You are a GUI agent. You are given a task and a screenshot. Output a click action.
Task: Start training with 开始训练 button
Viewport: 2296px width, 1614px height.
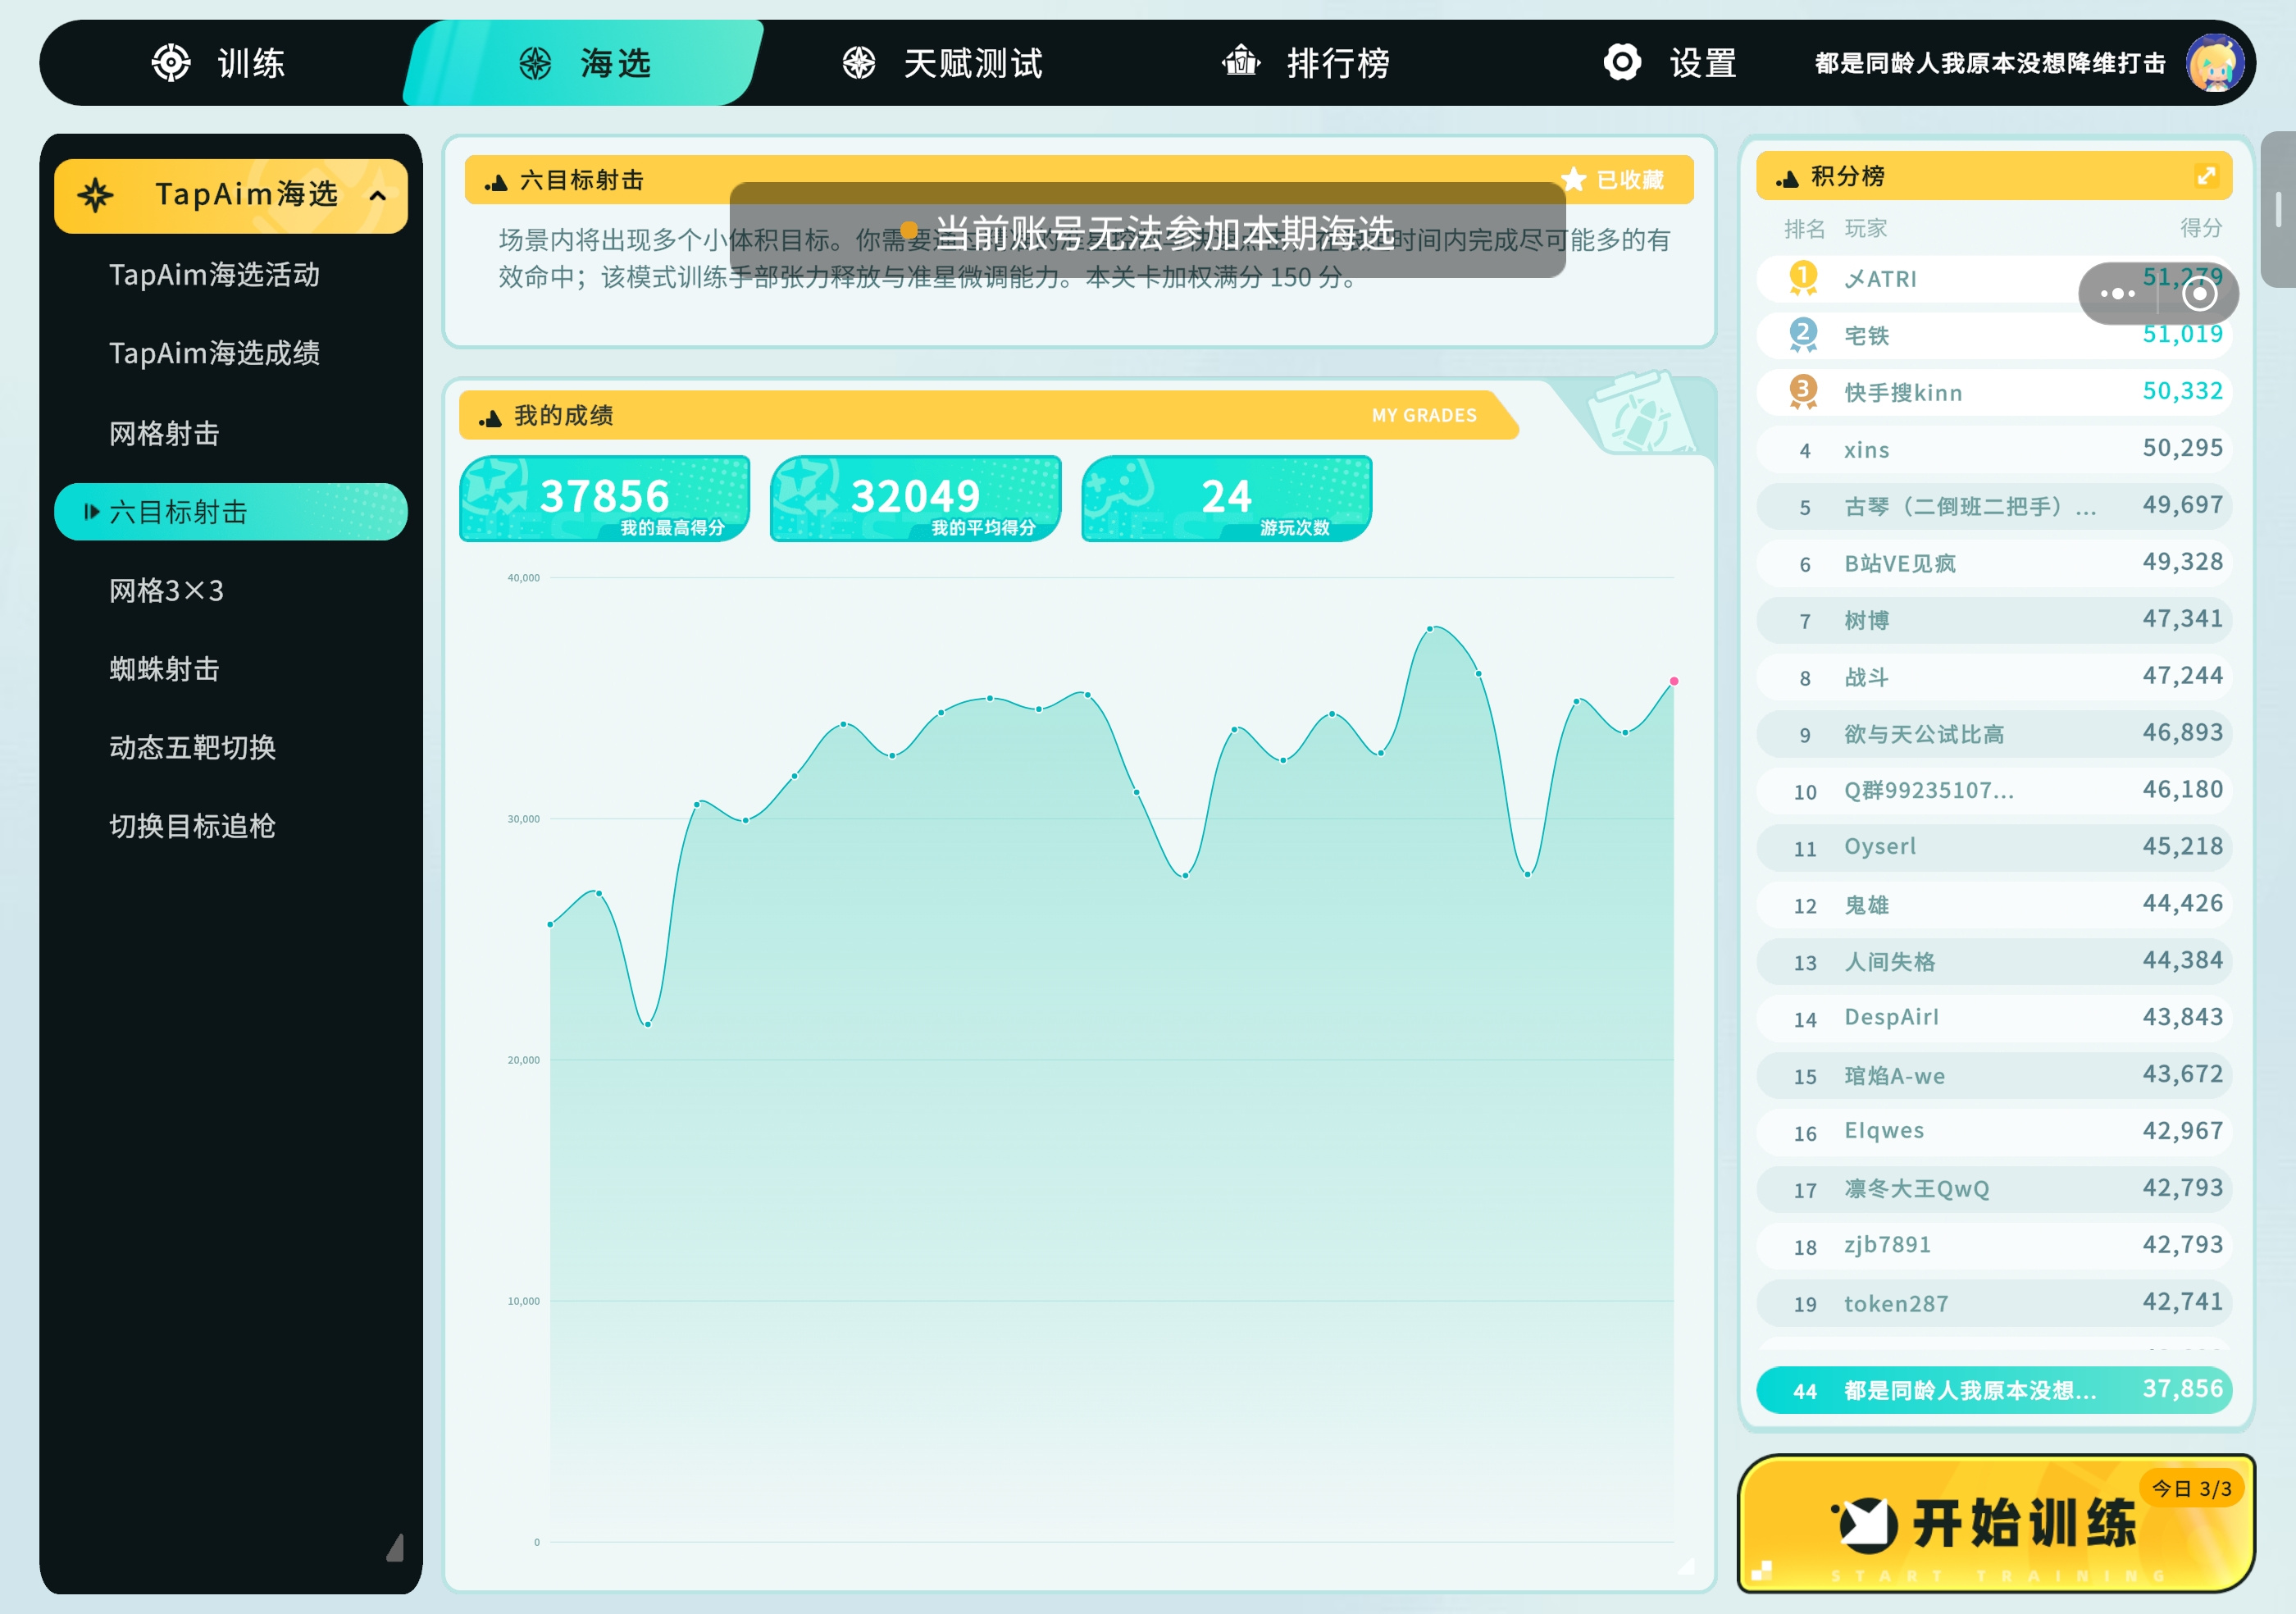click(1996, 1523)
